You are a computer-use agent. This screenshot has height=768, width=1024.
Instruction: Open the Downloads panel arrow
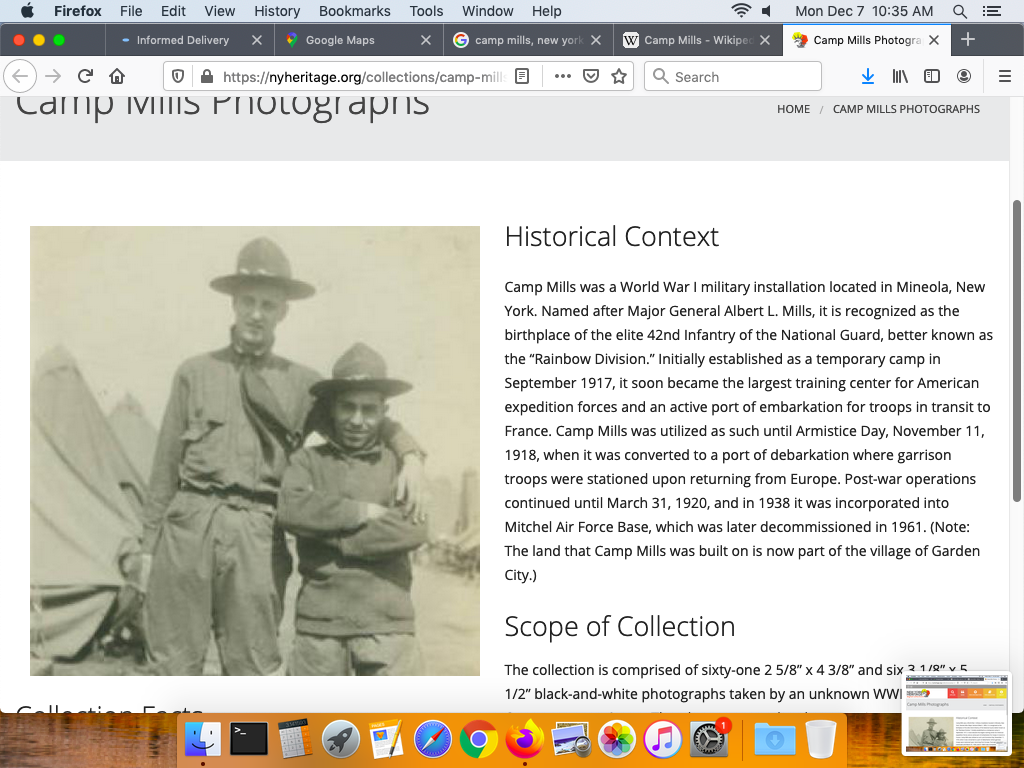point(868,76)
